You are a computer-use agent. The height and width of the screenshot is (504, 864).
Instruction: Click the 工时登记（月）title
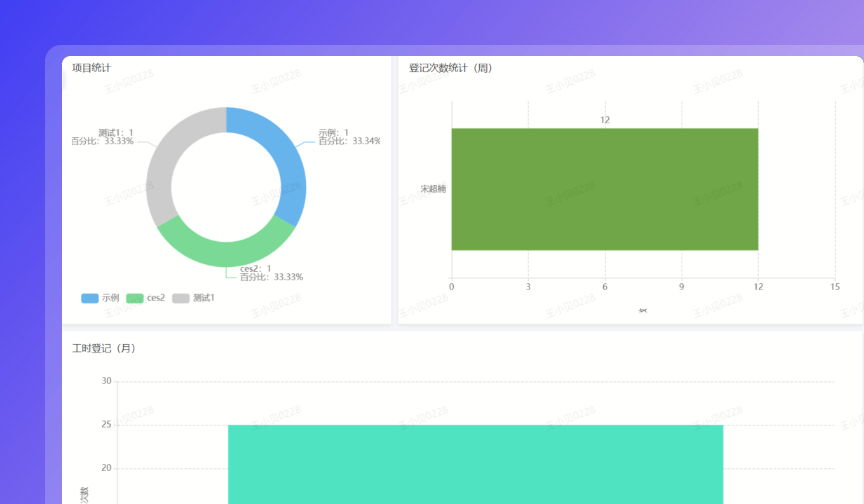point(104,348)
